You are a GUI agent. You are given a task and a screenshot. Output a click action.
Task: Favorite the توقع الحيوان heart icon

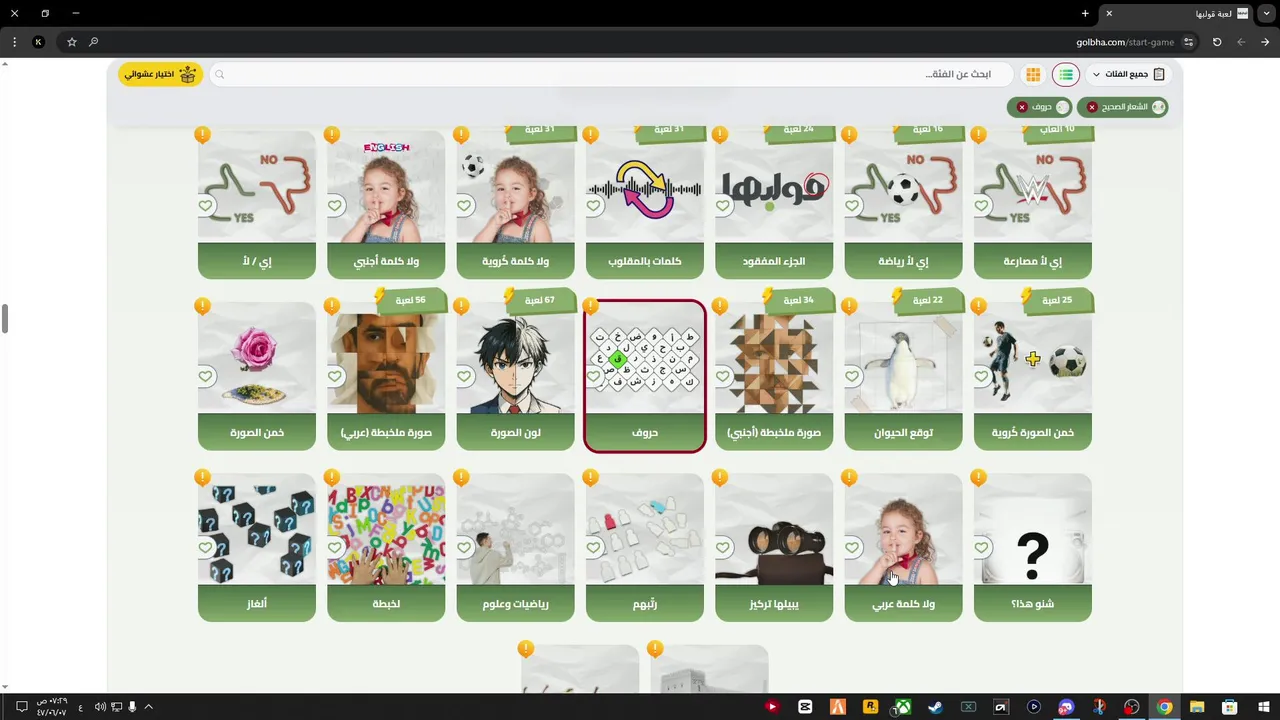pos(852,377)
